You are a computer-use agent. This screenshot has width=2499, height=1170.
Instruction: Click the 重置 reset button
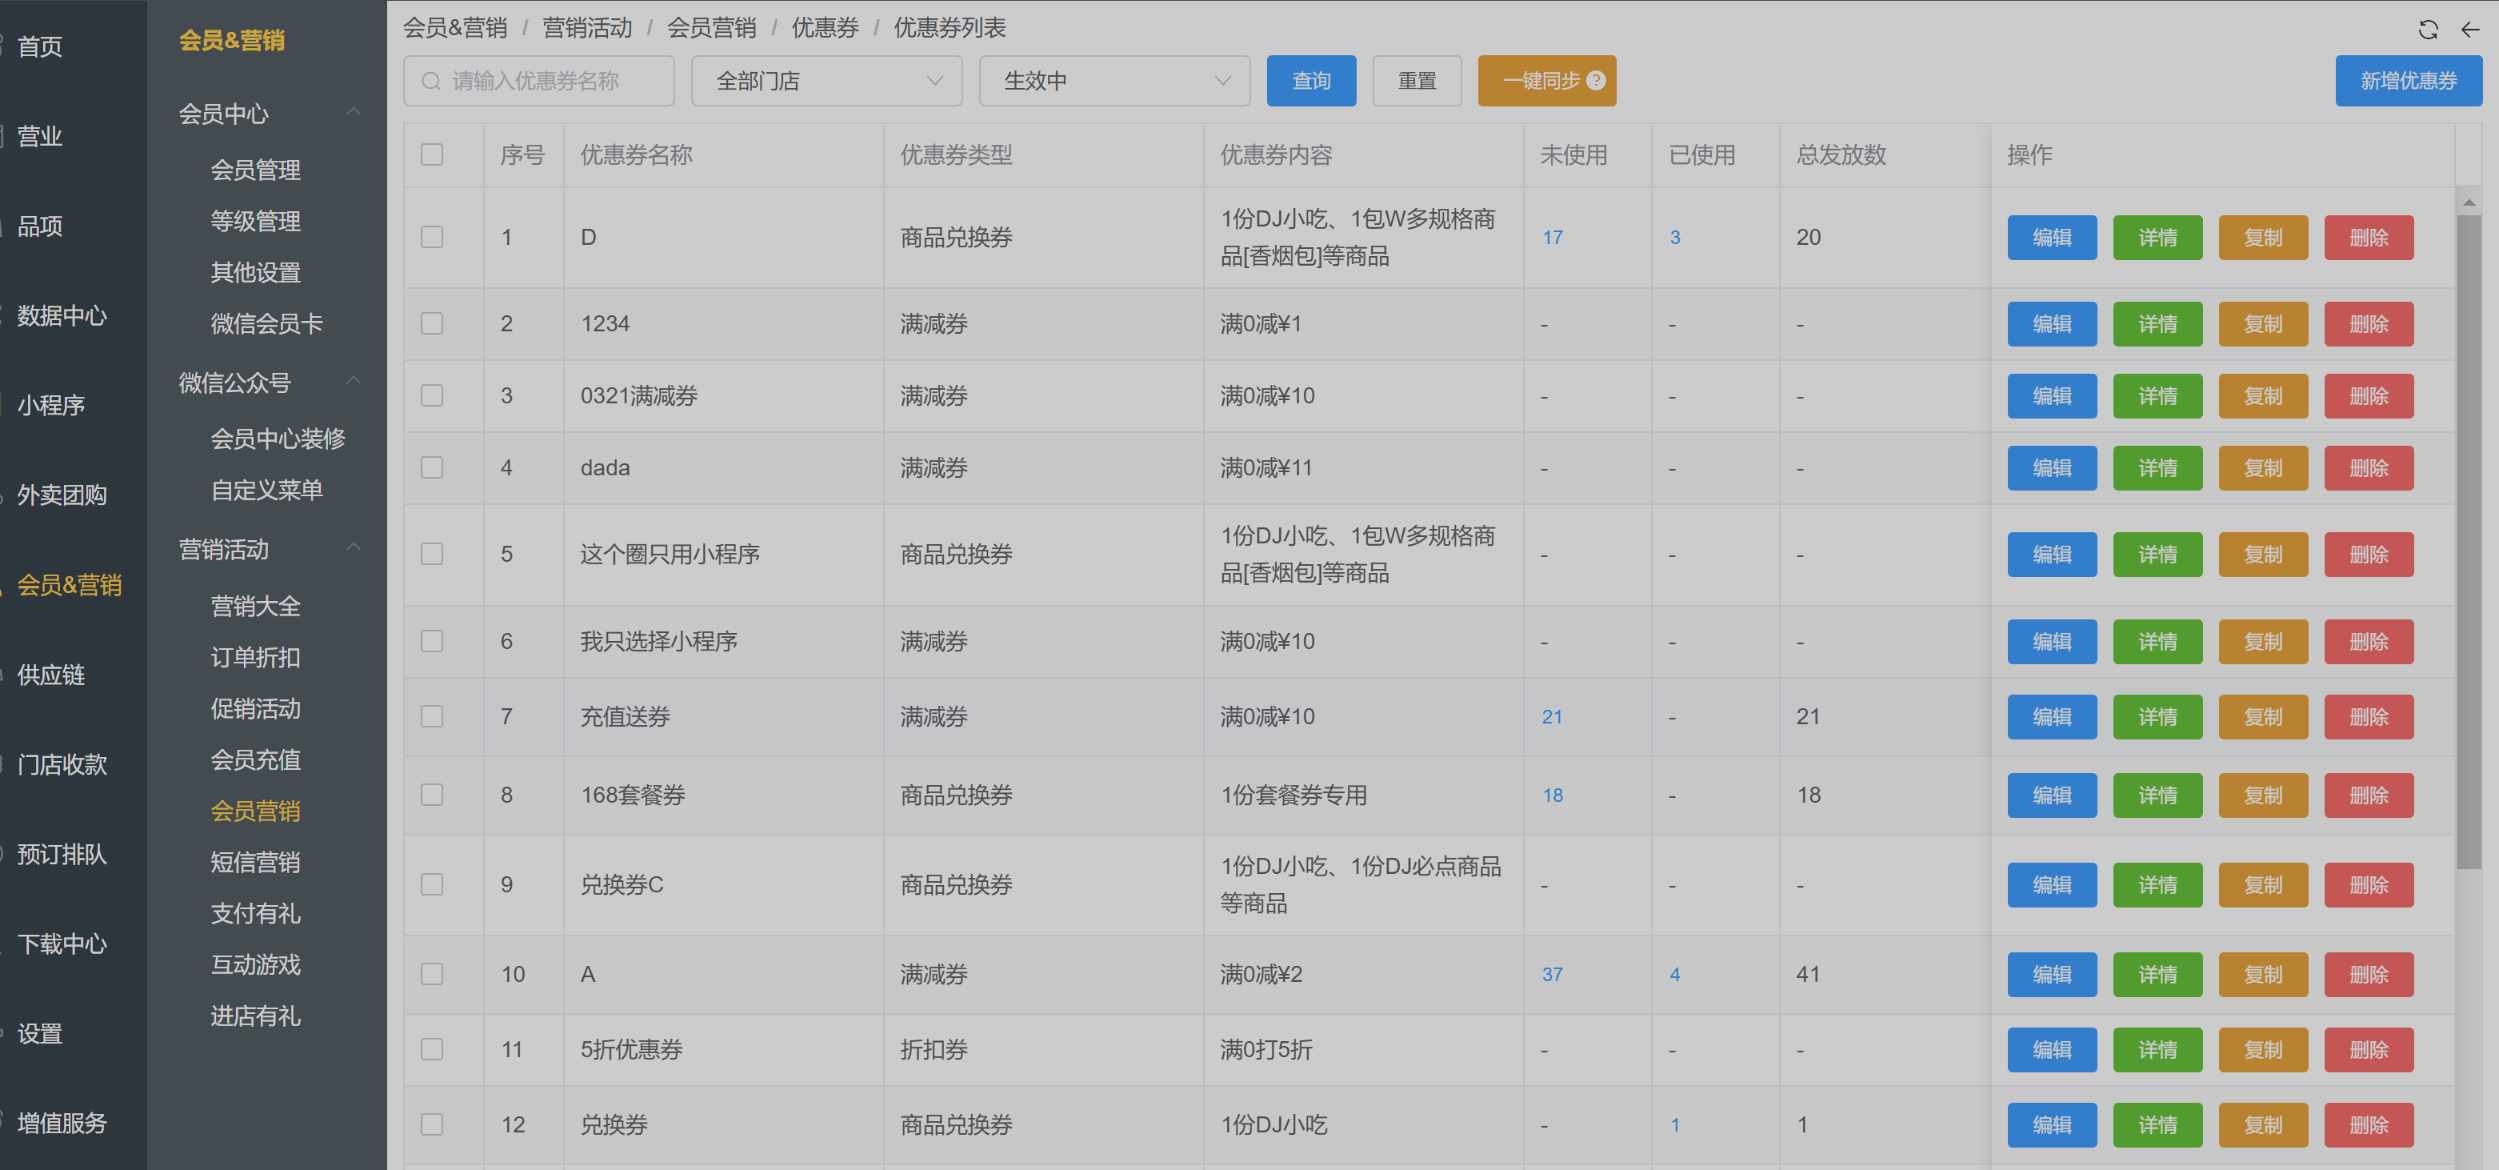pos(1417,81)
